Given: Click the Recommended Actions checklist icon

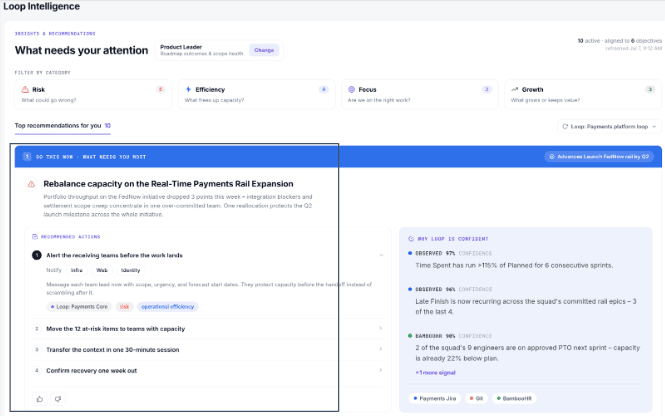Looking at the screenshot, I should pyautogui.click(x=35, y=237).
